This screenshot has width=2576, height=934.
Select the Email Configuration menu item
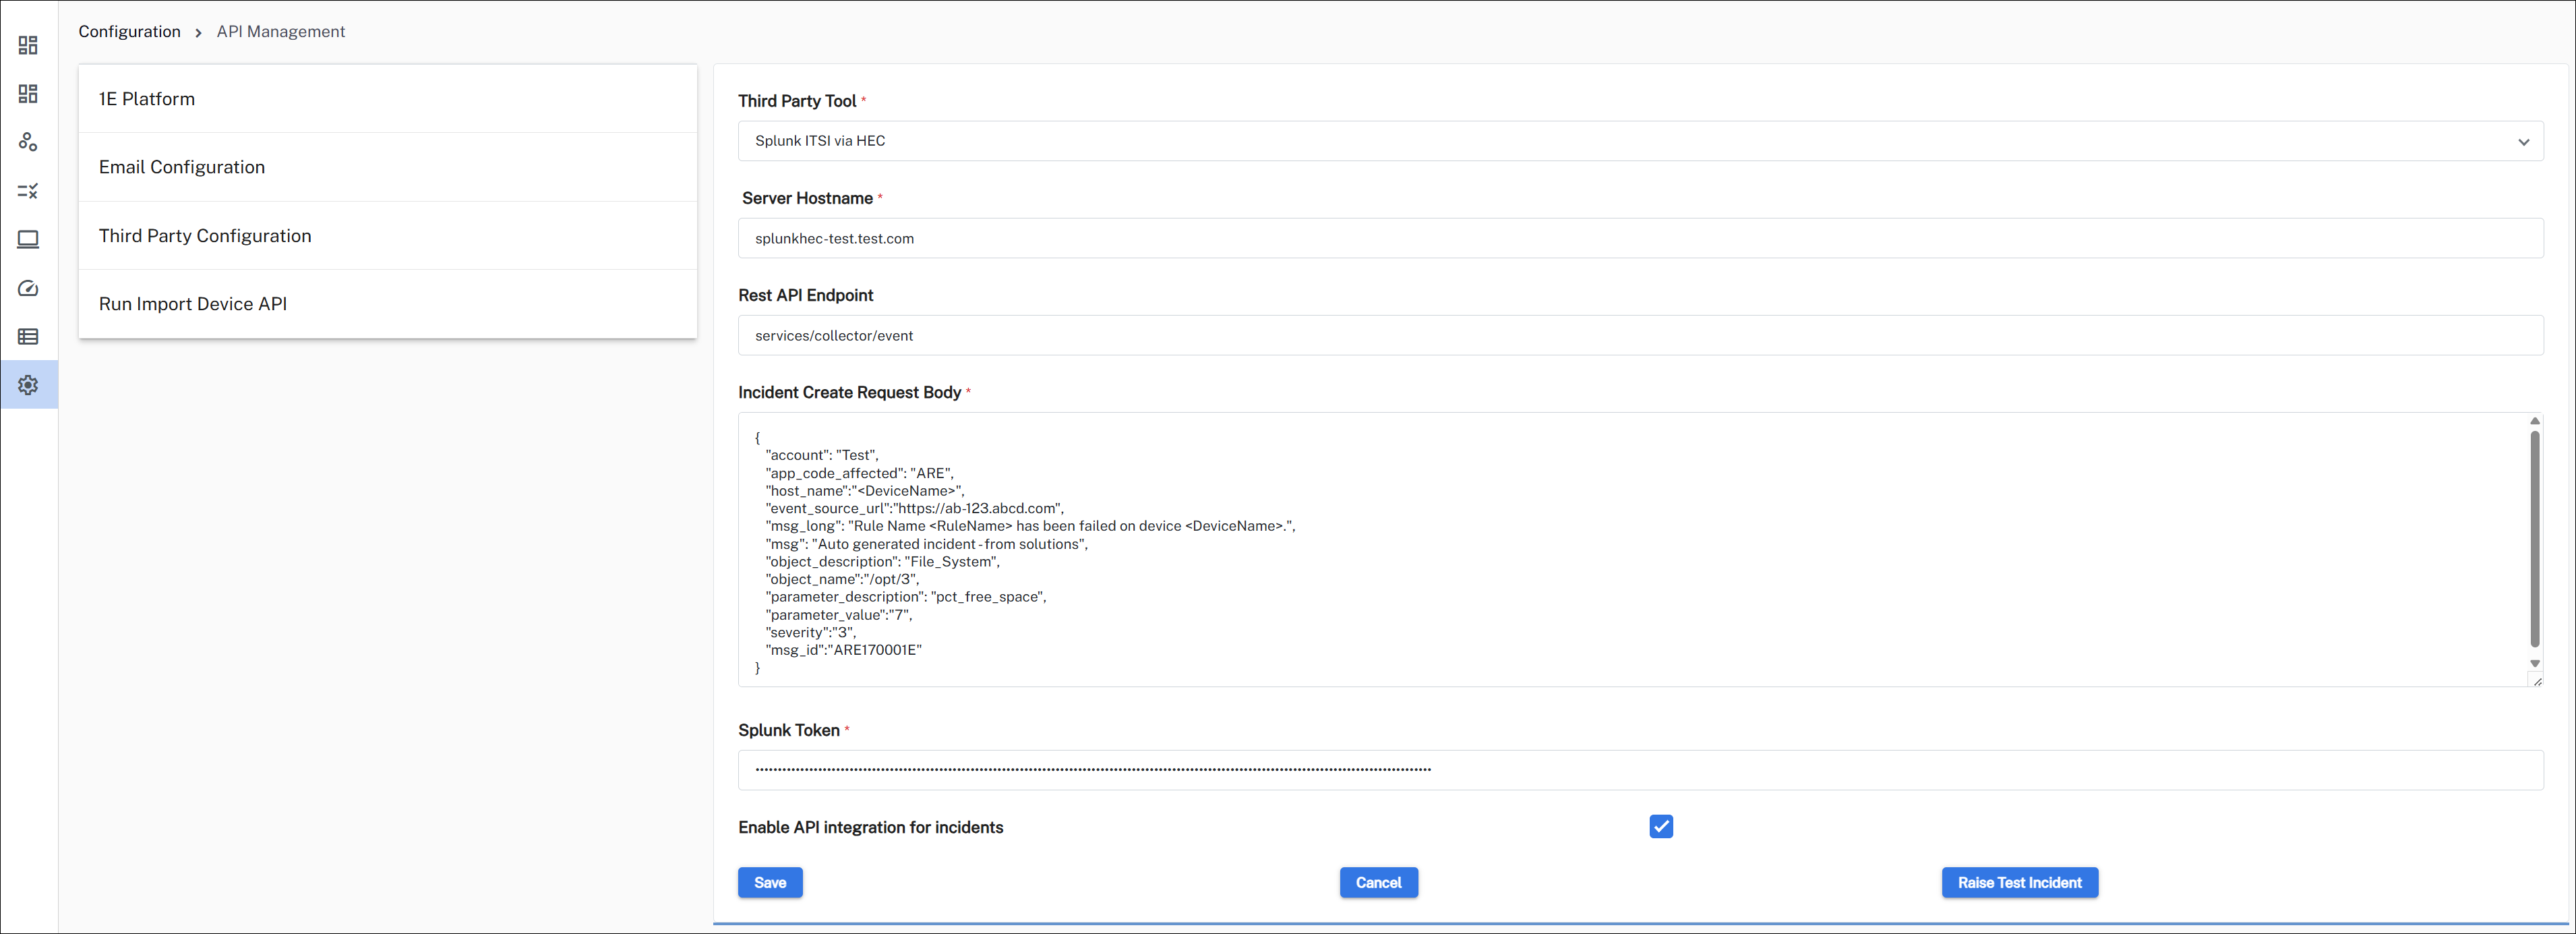pyautogui.click(x=388, y=167)
